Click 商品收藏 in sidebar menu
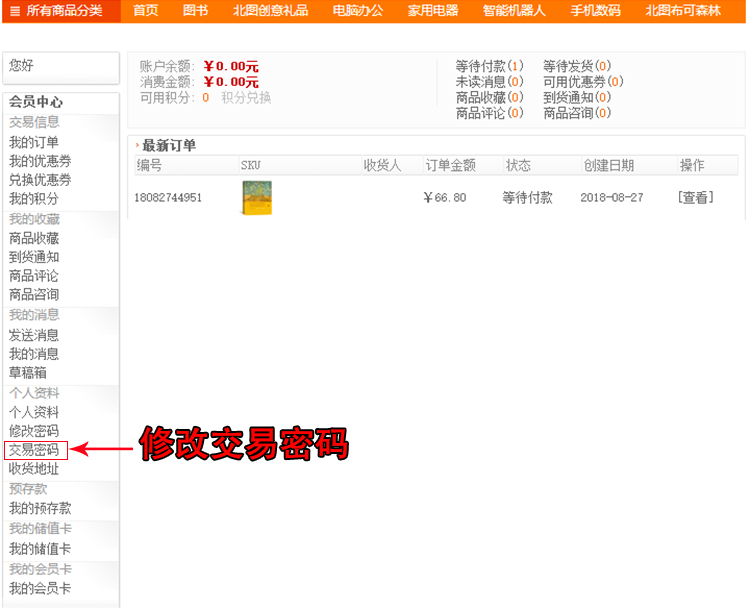The width and height of the screenshot is (750, 608). [x=34, y=238]
